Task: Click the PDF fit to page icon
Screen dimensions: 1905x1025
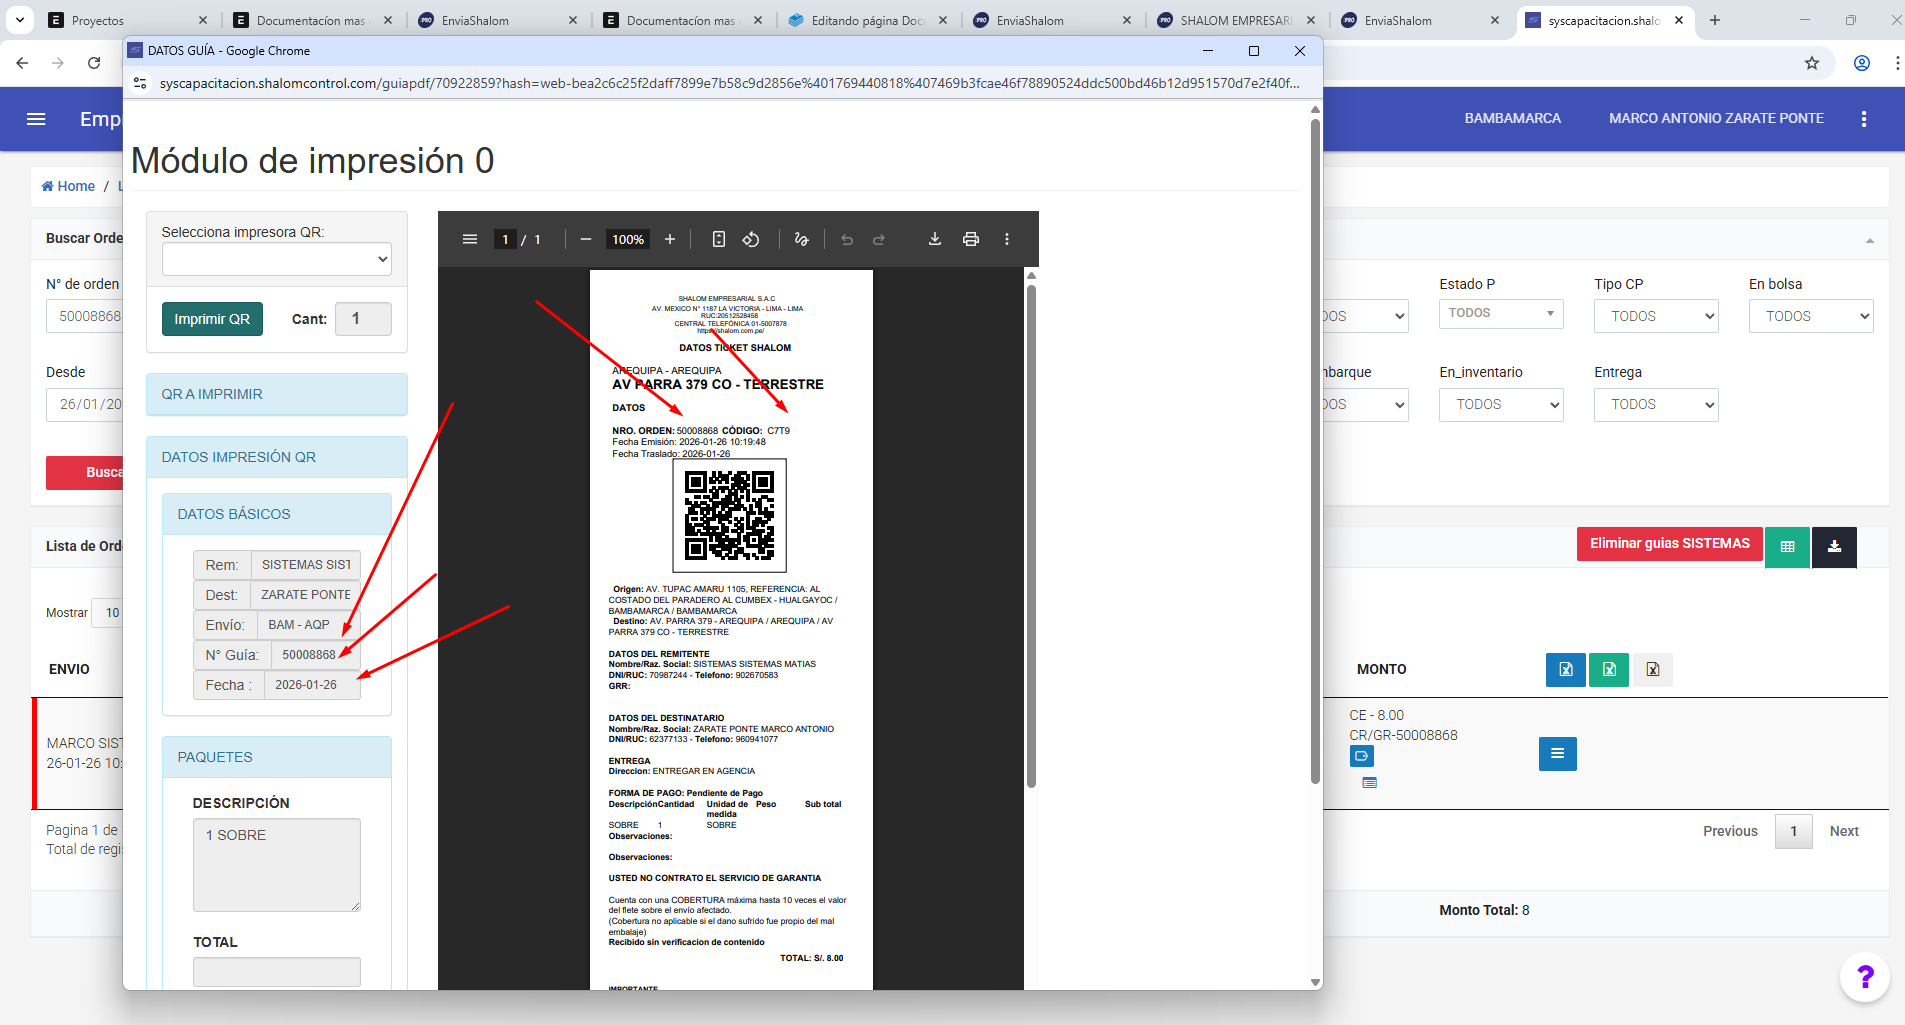Action: 718,239
